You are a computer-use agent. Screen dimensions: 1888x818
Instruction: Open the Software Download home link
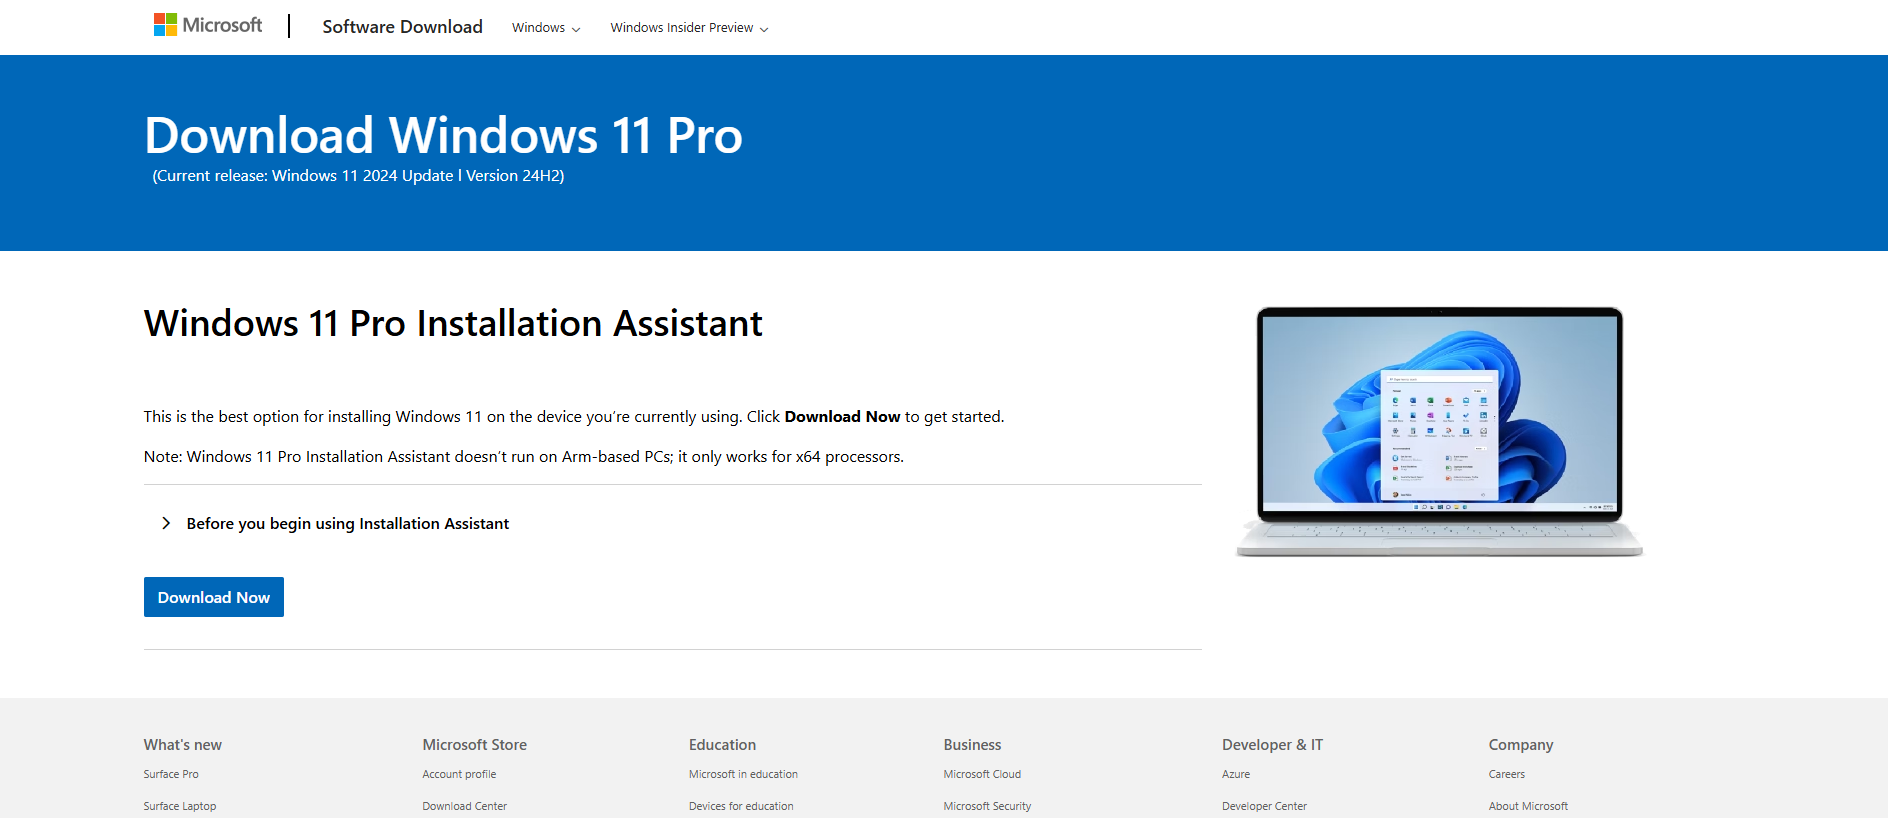[402, 27]
